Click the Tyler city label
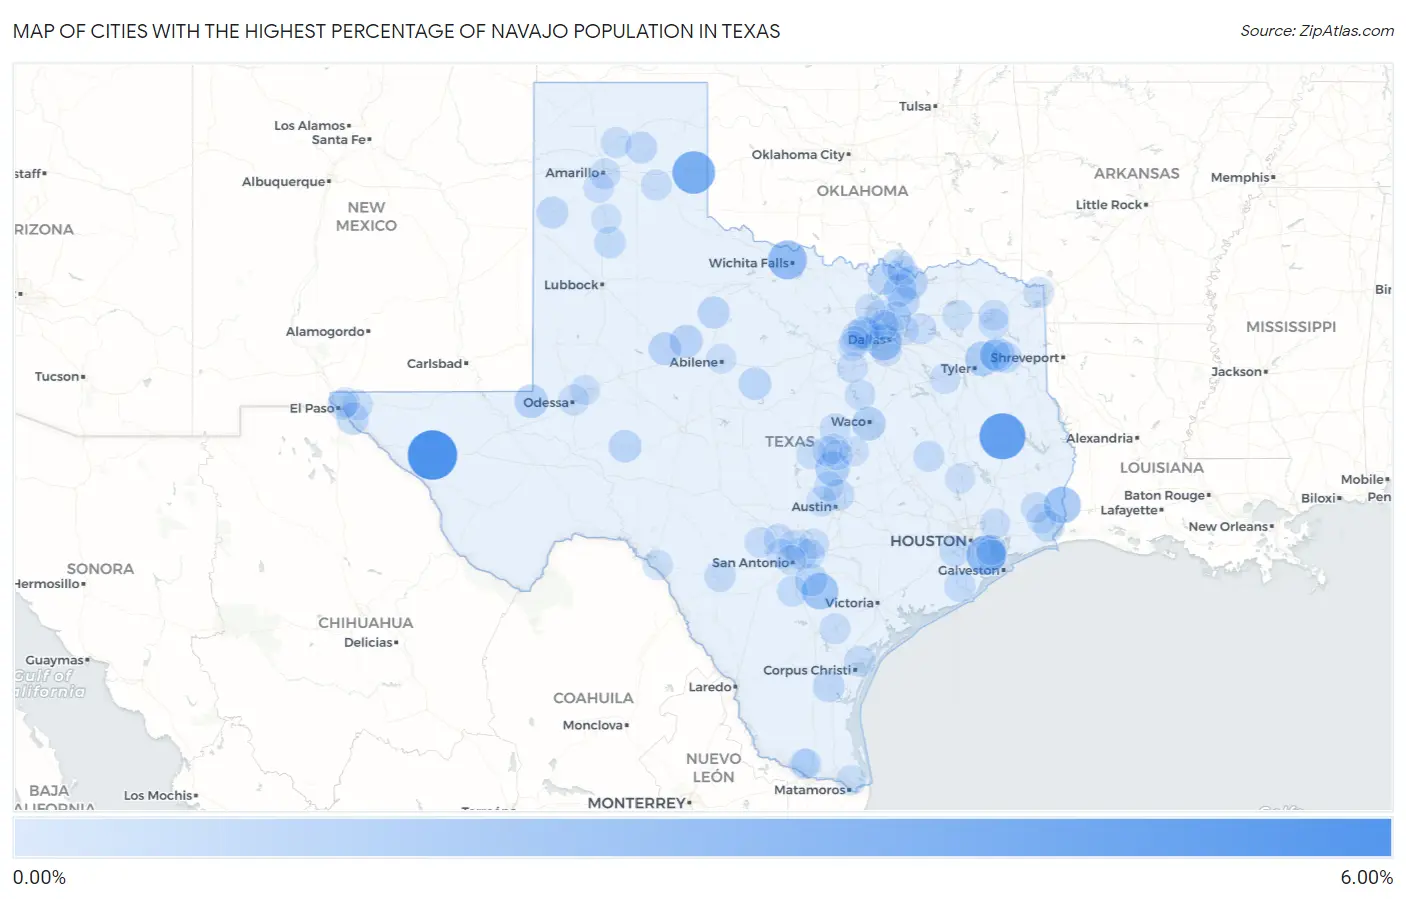The width and height of the screenshot is (1406, 899). click(958, 369)
